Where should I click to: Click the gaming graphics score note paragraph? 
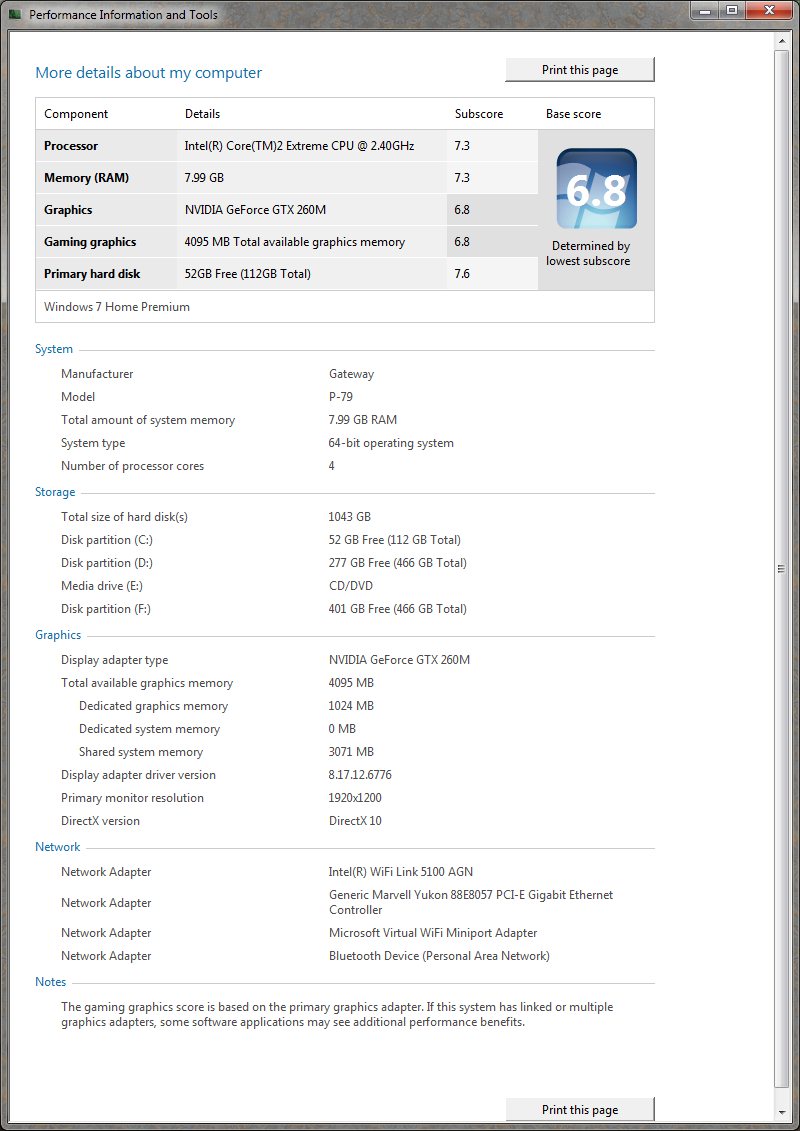(x=337, y=1014)
